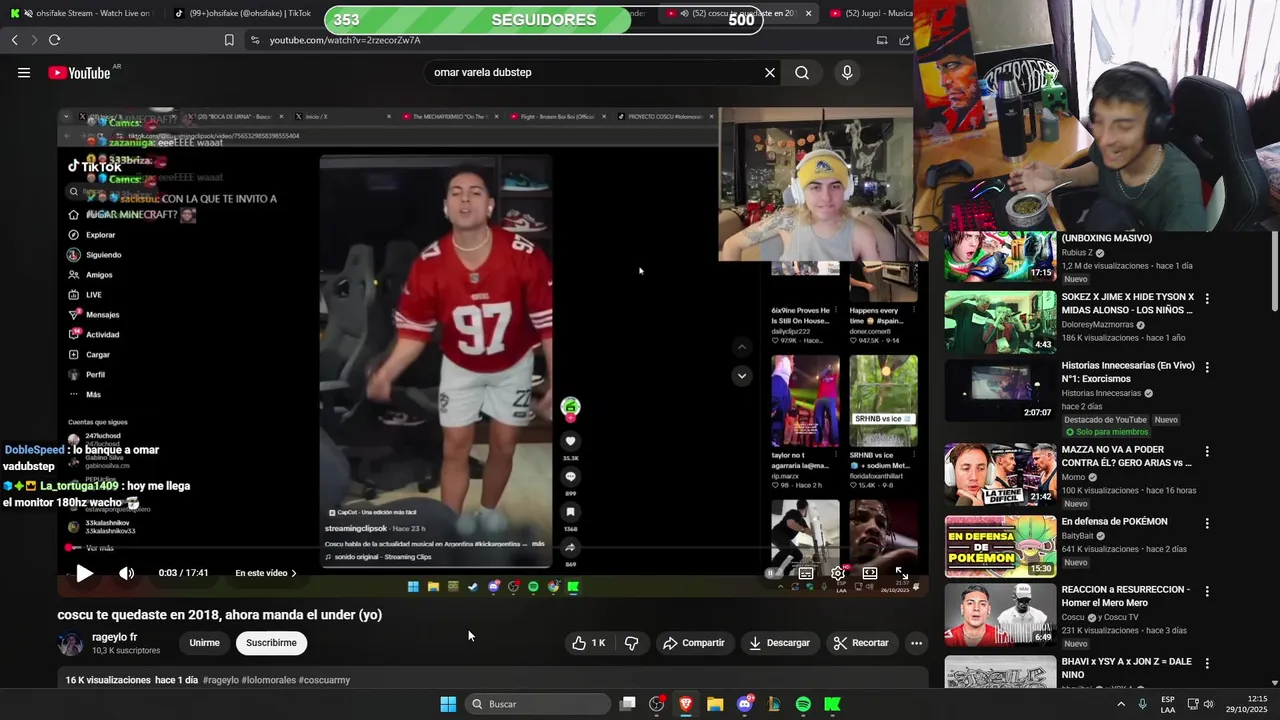Image resolution: width=1280 pixels, height=720 pixels.
Task: Close the coscu te quedaste tab
Action: (808, 13)
